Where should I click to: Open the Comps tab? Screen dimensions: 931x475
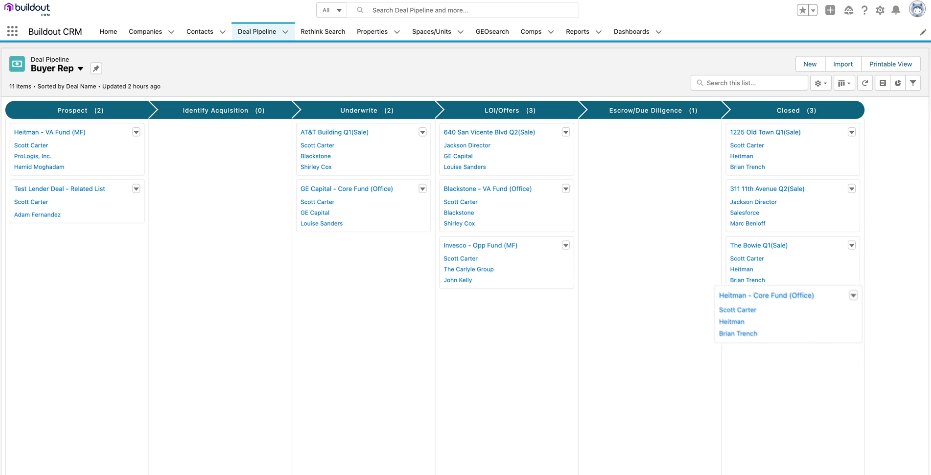(531, 32)
